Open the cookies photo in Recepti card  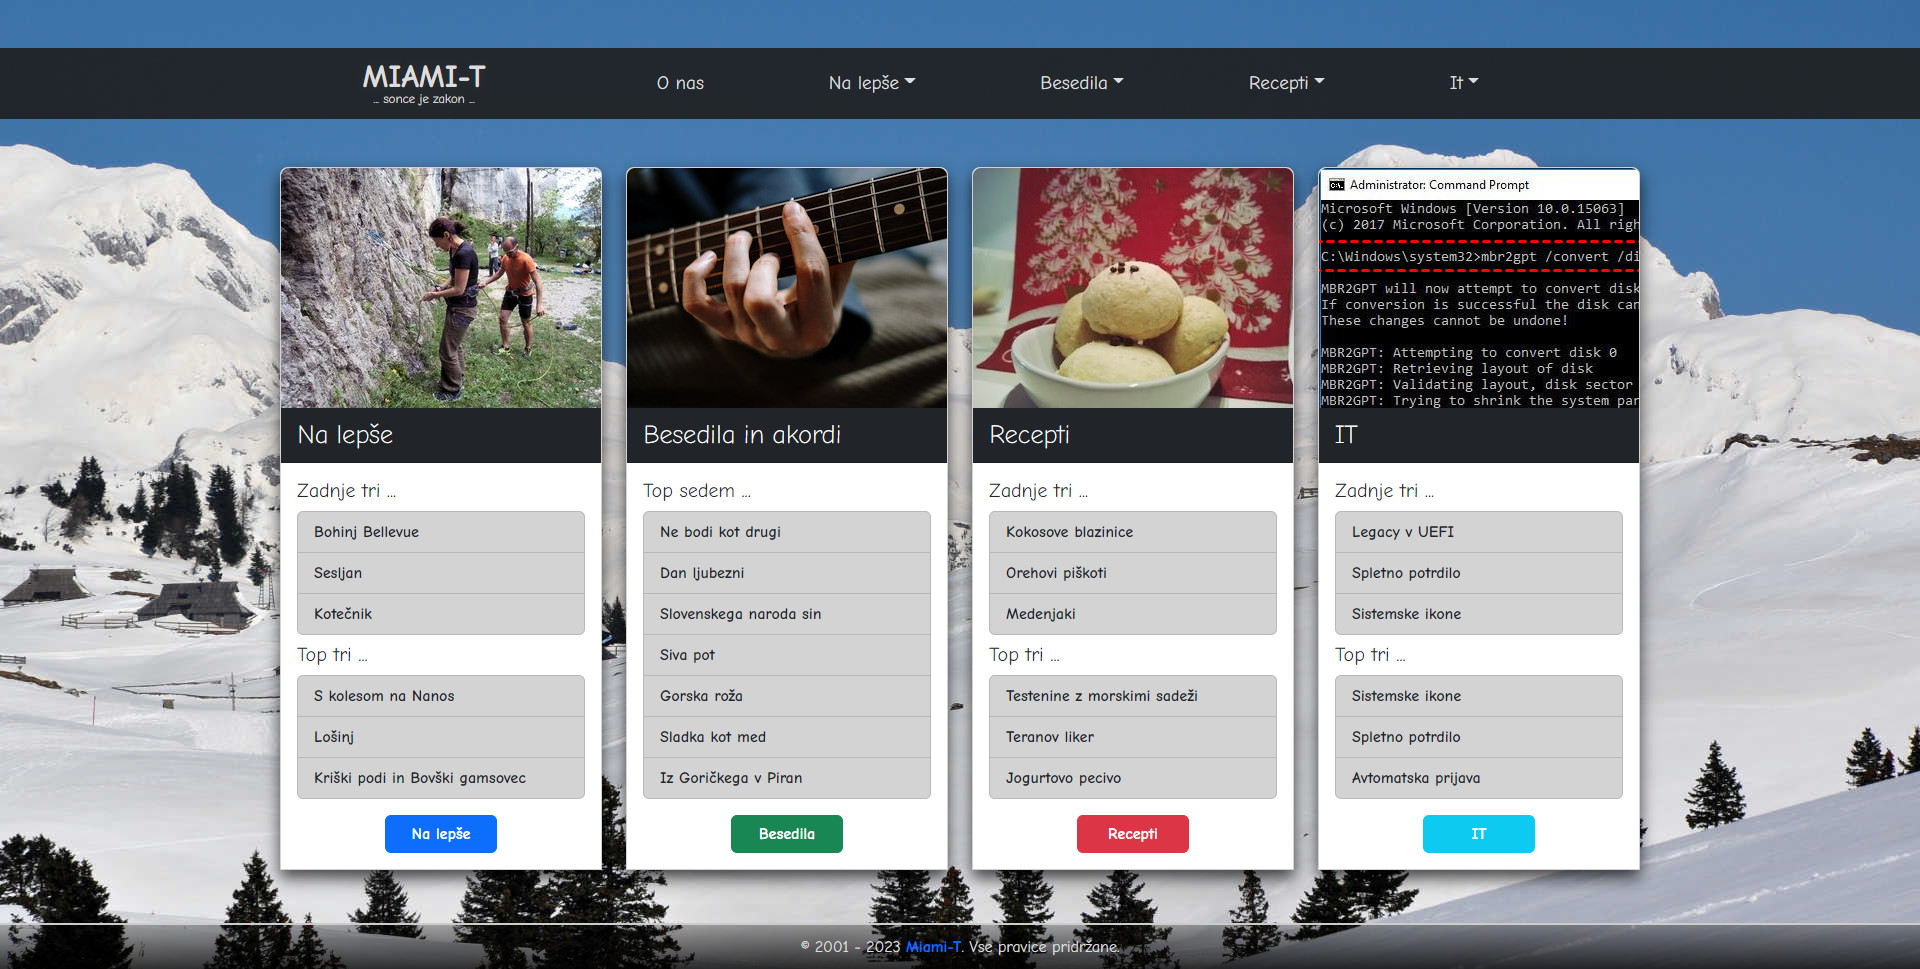1133,288
